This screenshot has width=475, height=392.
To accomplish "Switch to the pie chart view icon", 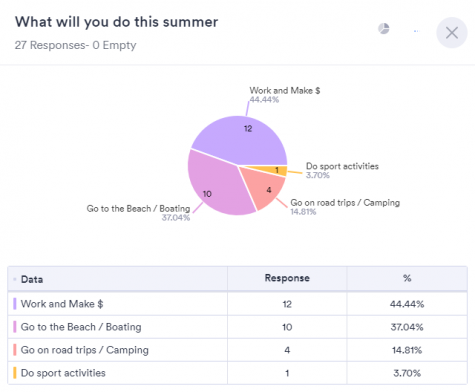I will pos(384,29).
